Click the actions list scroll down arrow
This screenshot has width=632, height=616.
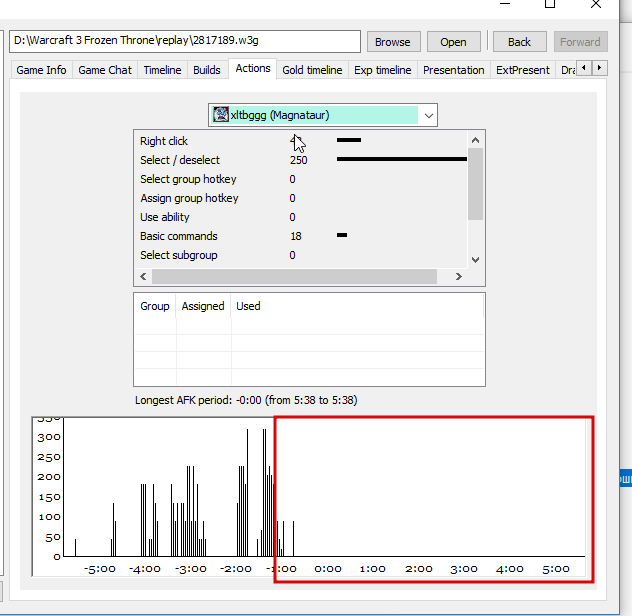[476, 260]
